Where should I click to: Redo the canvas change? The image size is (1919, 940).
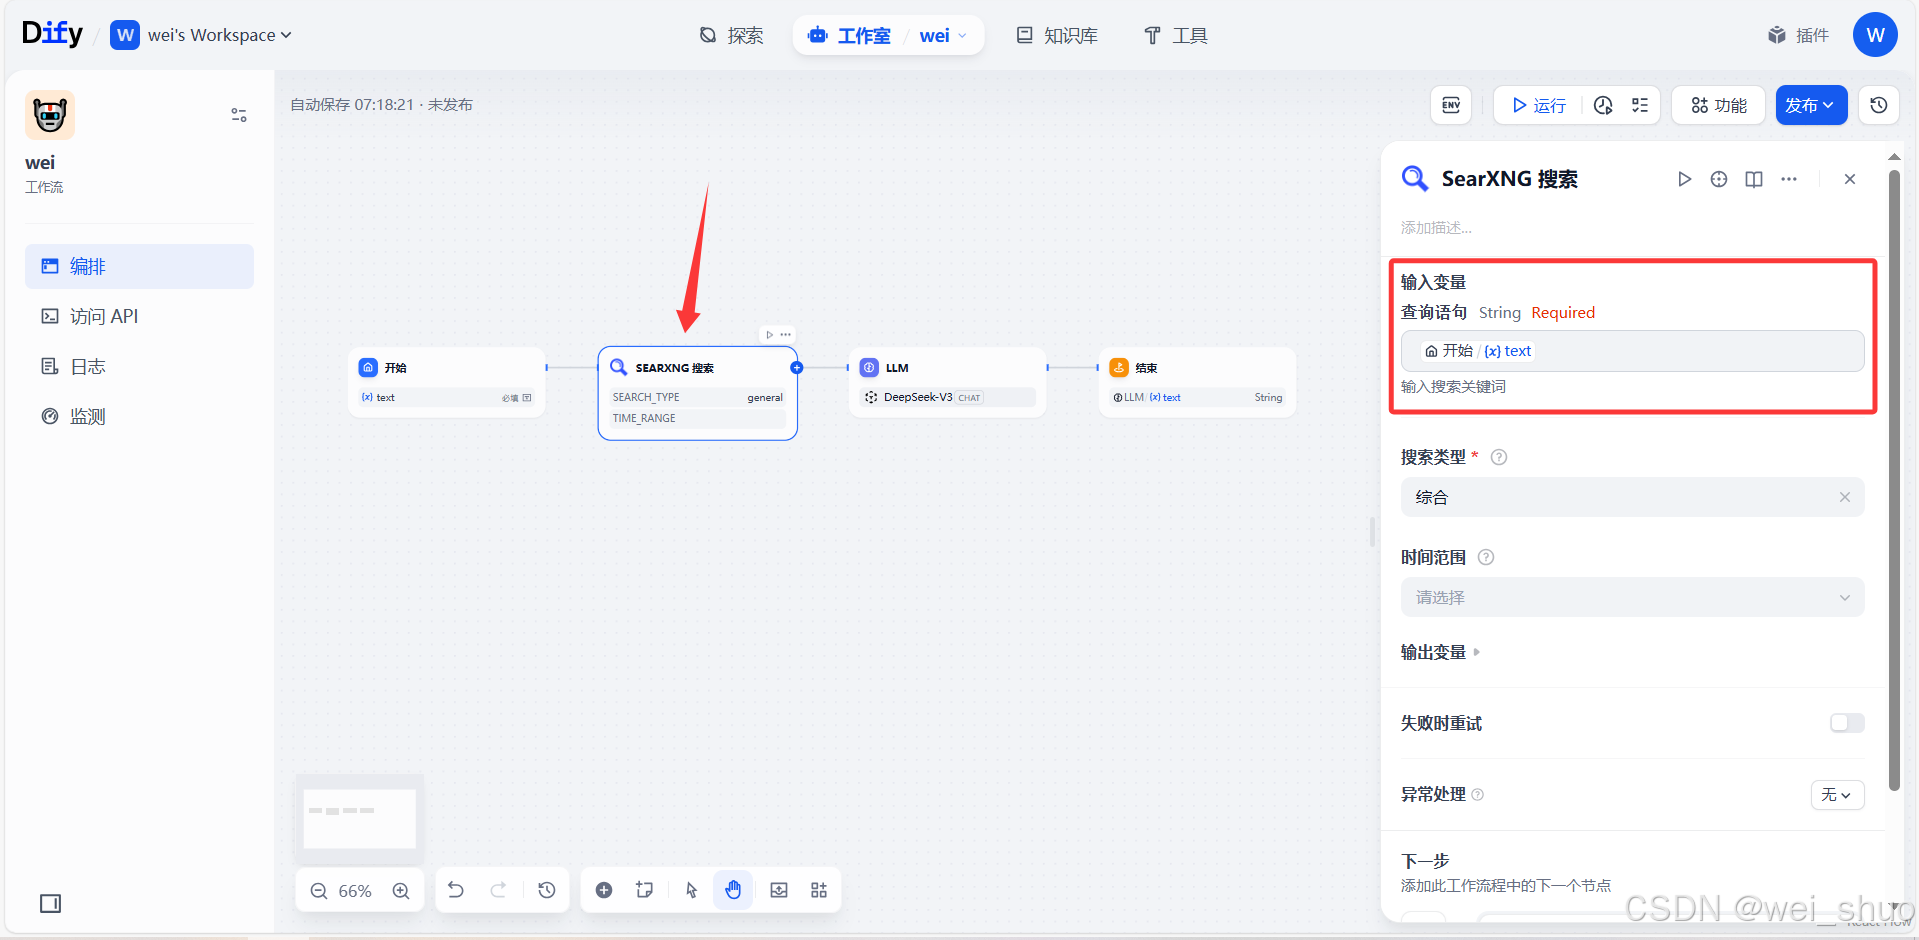[498, 890]
